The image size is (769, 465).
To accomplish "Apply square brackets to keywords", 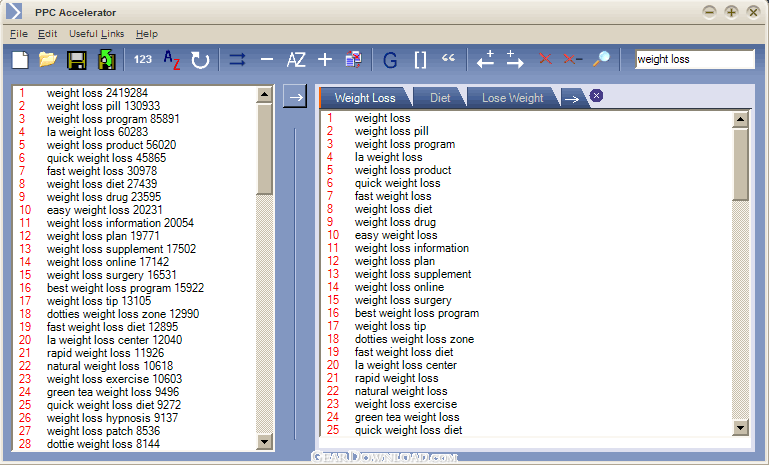I will point(419,60).
